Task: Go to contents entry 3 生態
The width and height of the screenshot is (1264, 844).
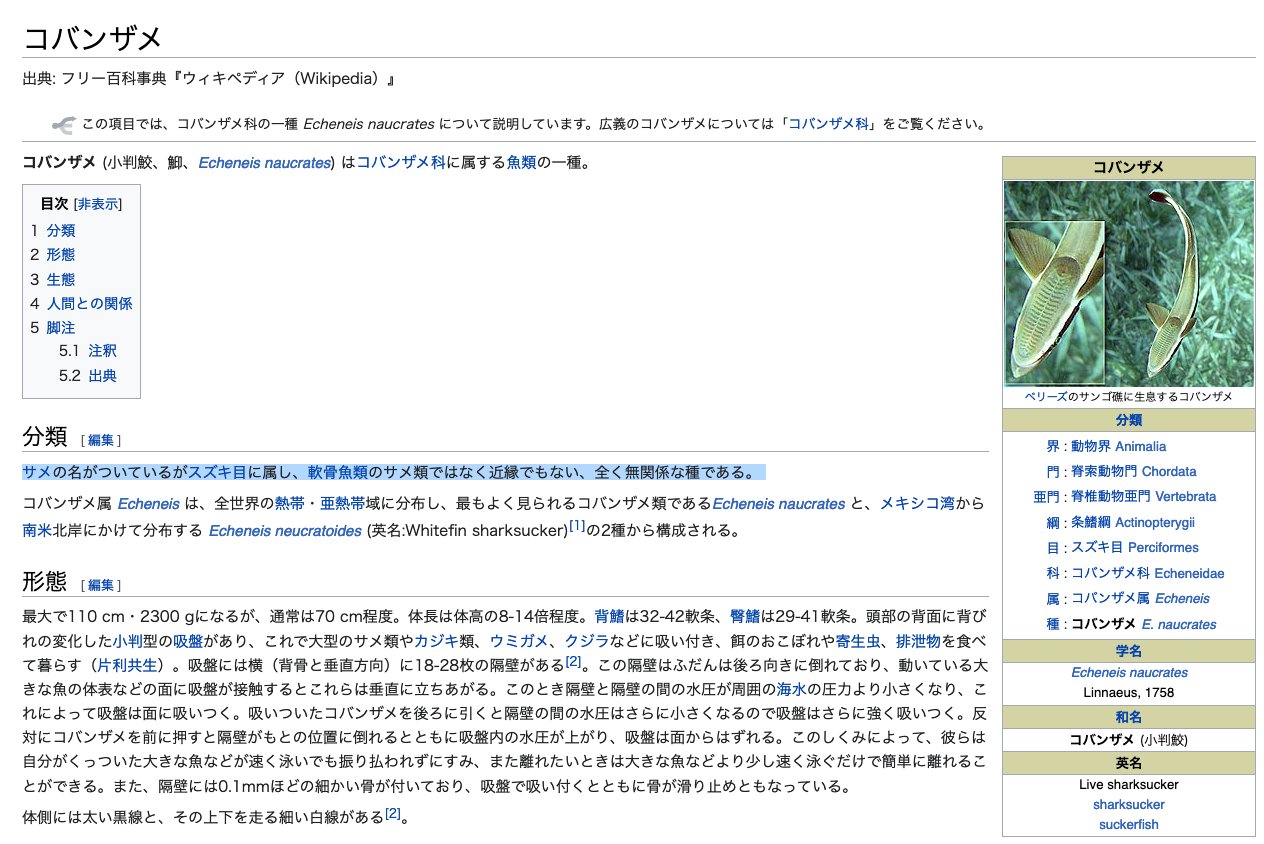Action: 60,279
